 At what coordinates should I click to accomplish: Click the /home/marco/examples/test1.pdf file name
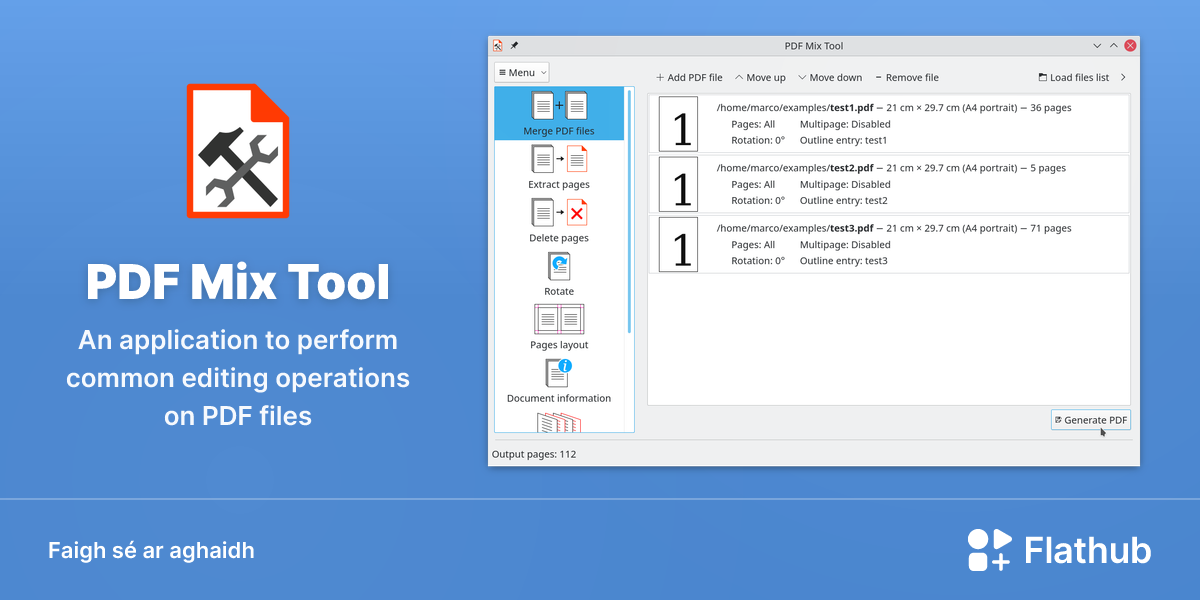[794, 107]
